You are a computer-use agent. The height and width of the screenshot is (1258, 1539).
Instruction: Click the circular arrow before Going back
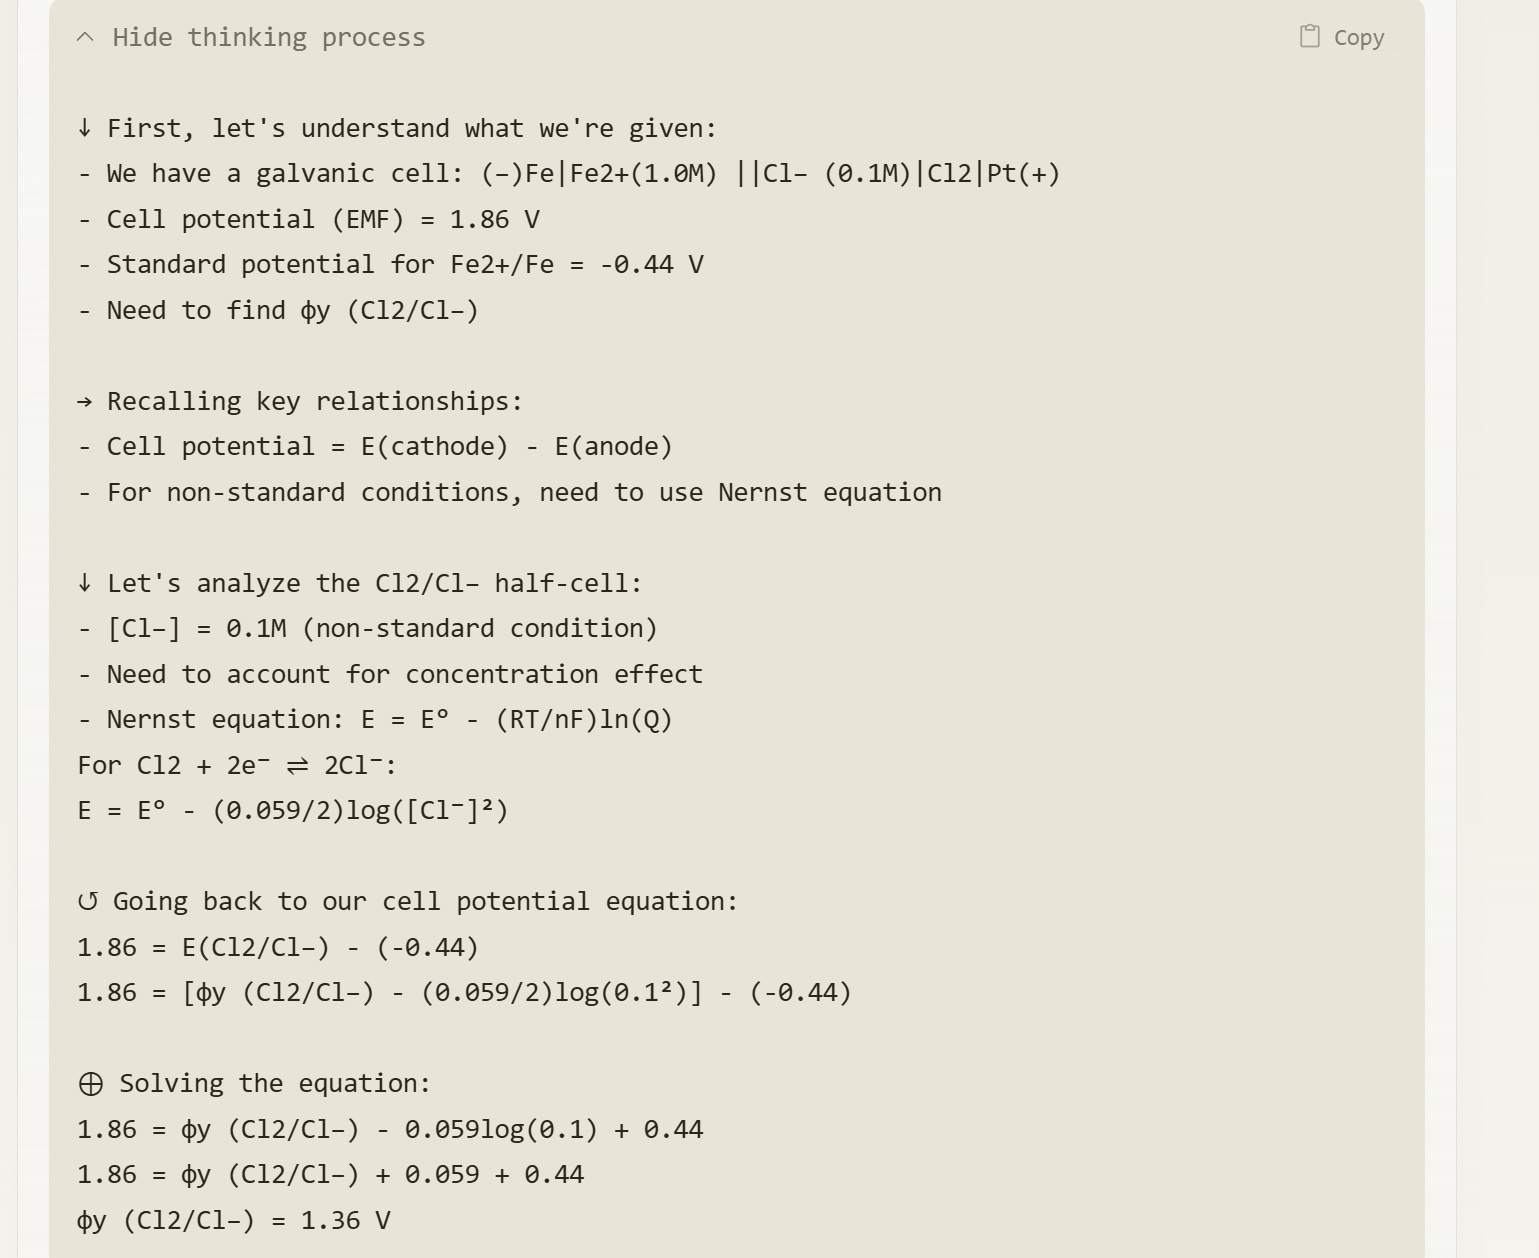click(x=88, y=902)
